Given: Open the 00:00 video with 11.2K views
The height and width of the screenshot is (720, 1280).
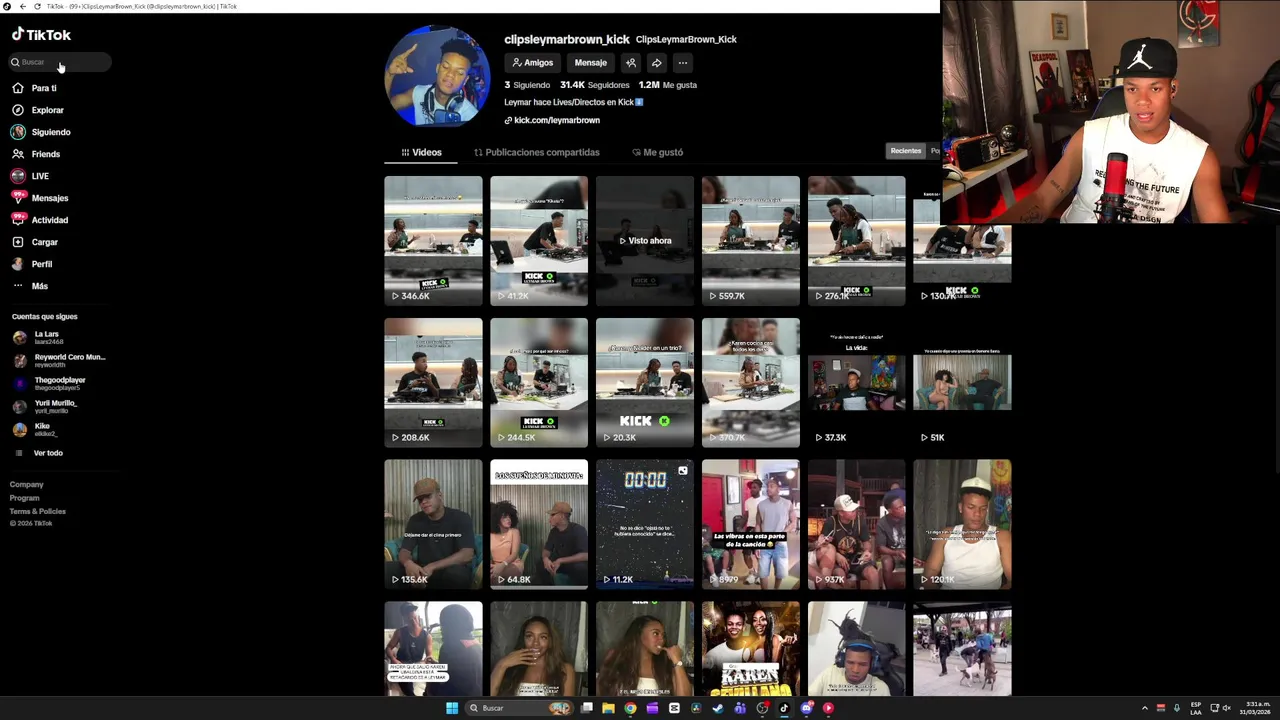Looking at the screenshot, I should coord(645,524).
